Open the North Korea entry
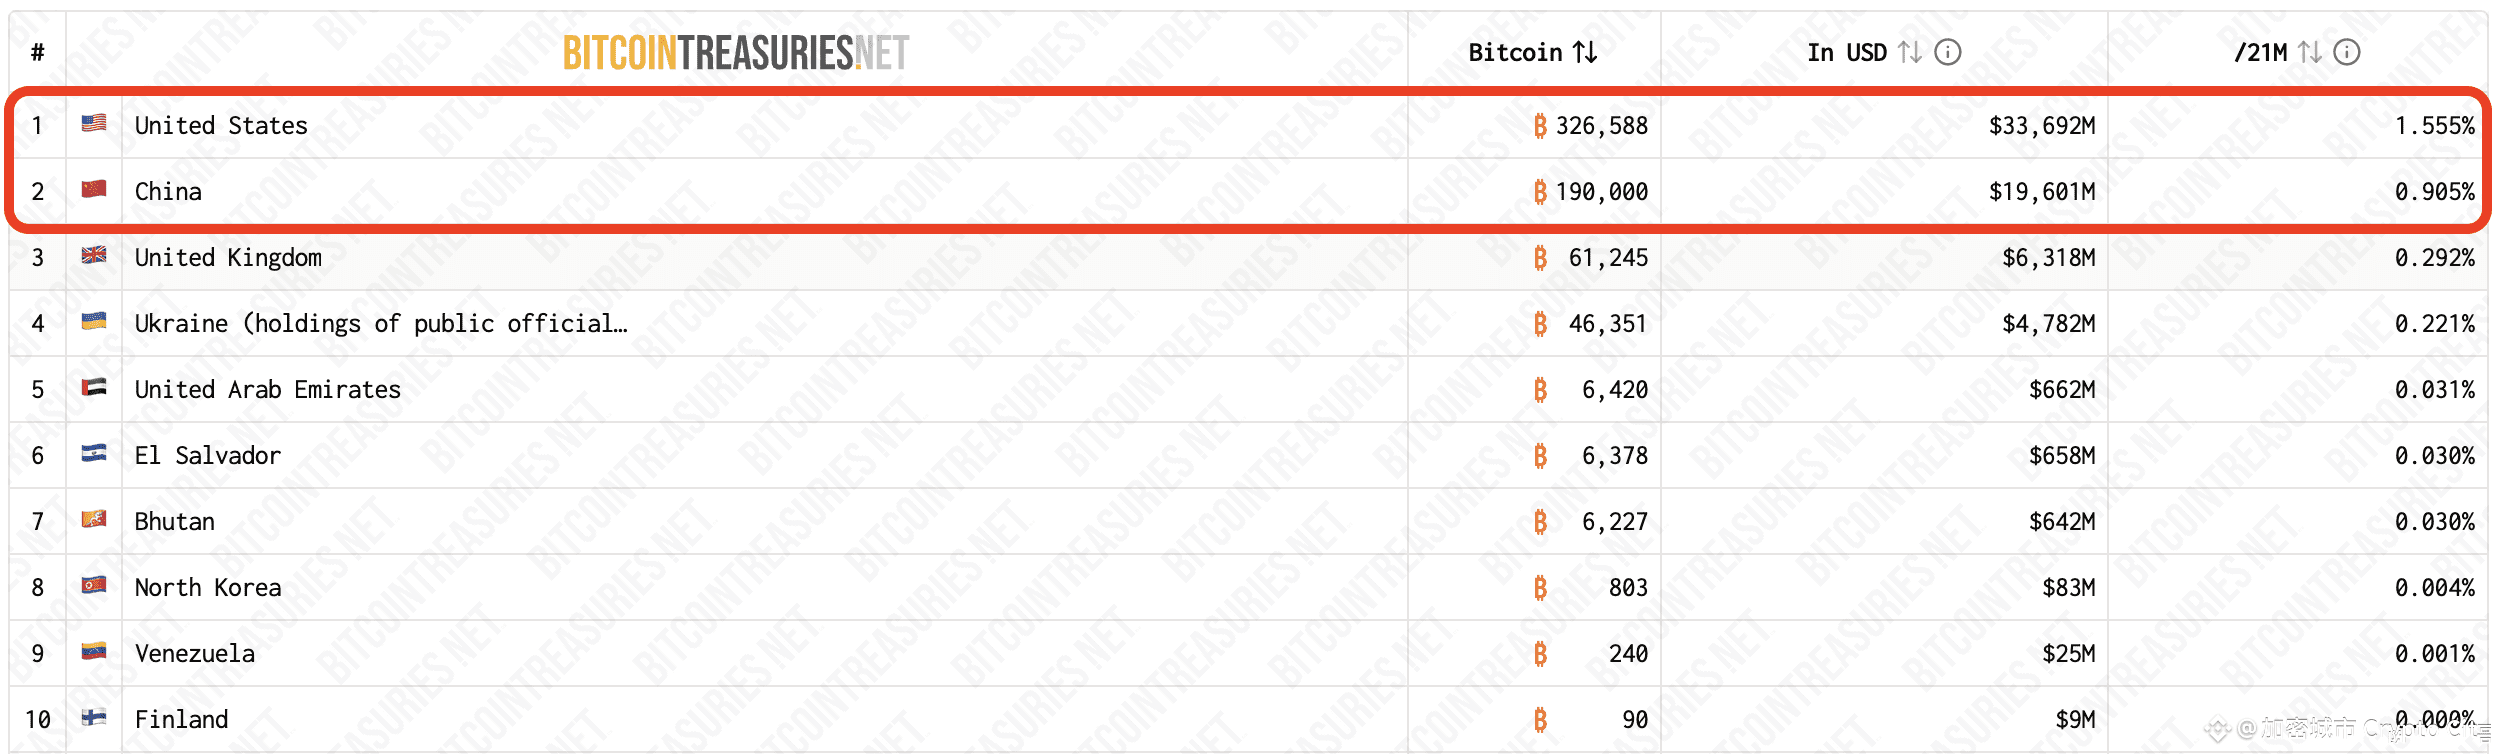The height and width of the screenshot is (754, 2498). 208,587
